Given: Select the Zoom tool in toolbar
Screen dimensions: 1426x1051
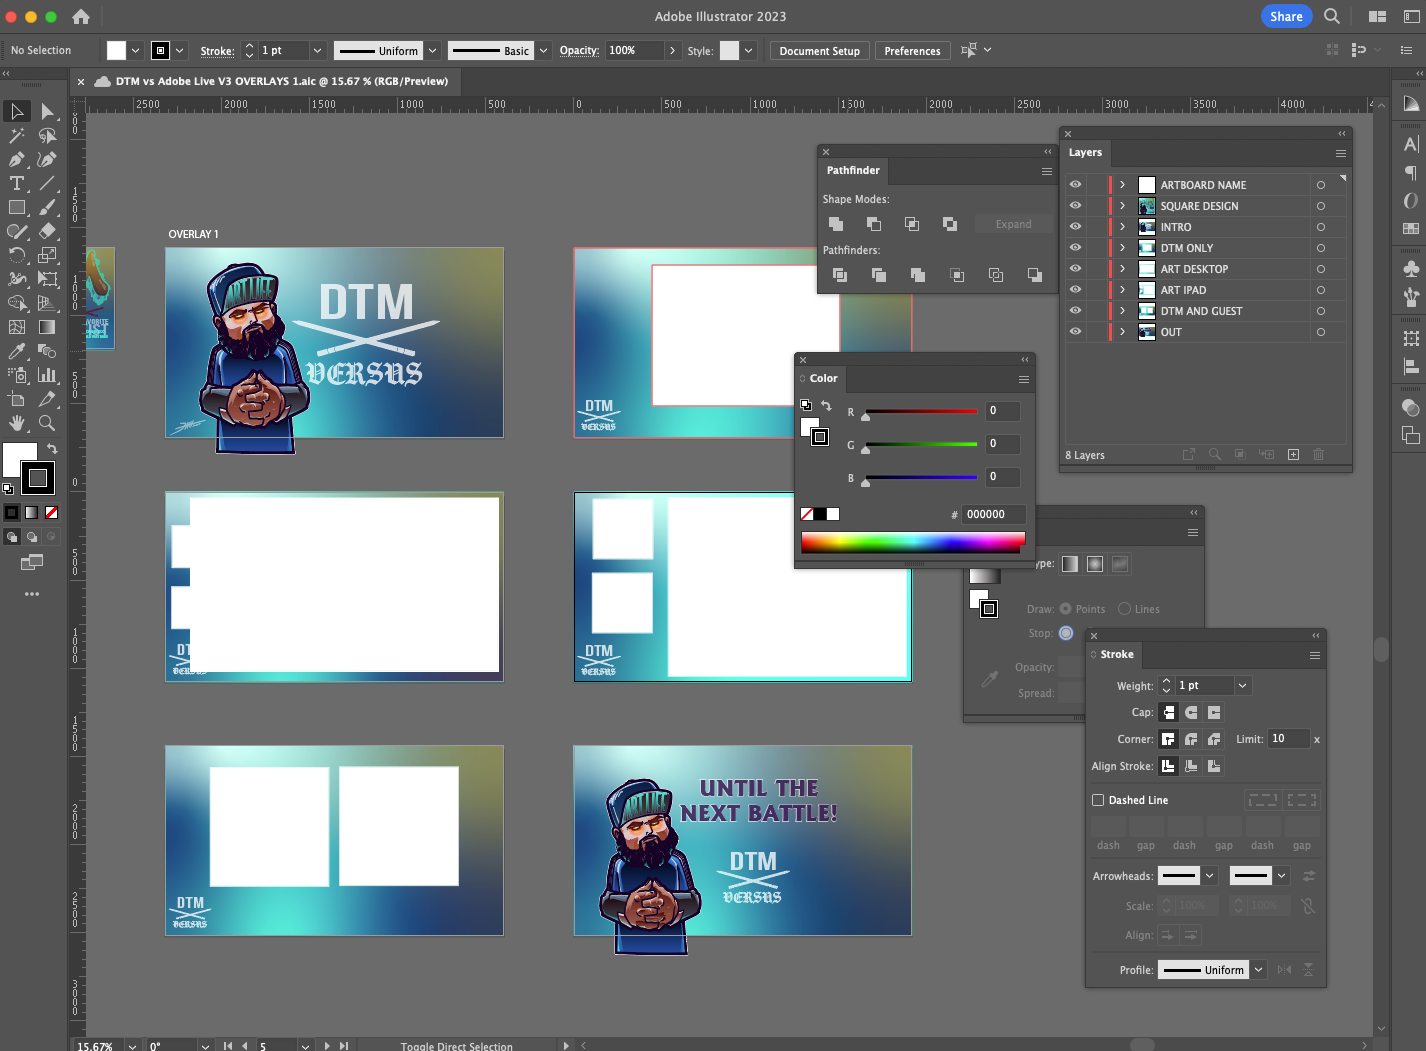Looking at the screenshot, I should pyautogui.click(x=47, y=423).
